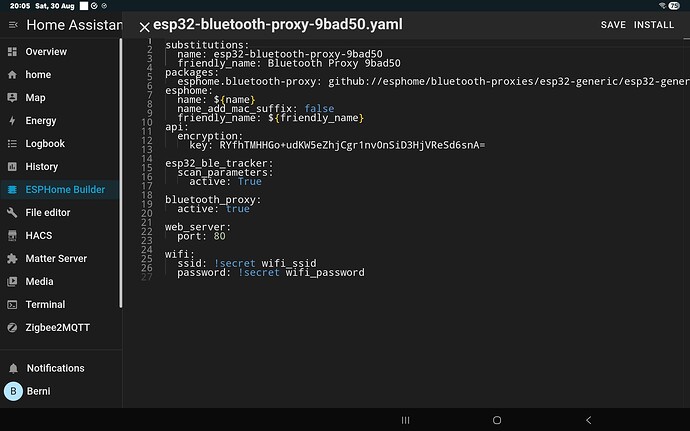Open the Matter Server menu item
Viewport: 690px width, 431px height.
(x=59, y=258)
